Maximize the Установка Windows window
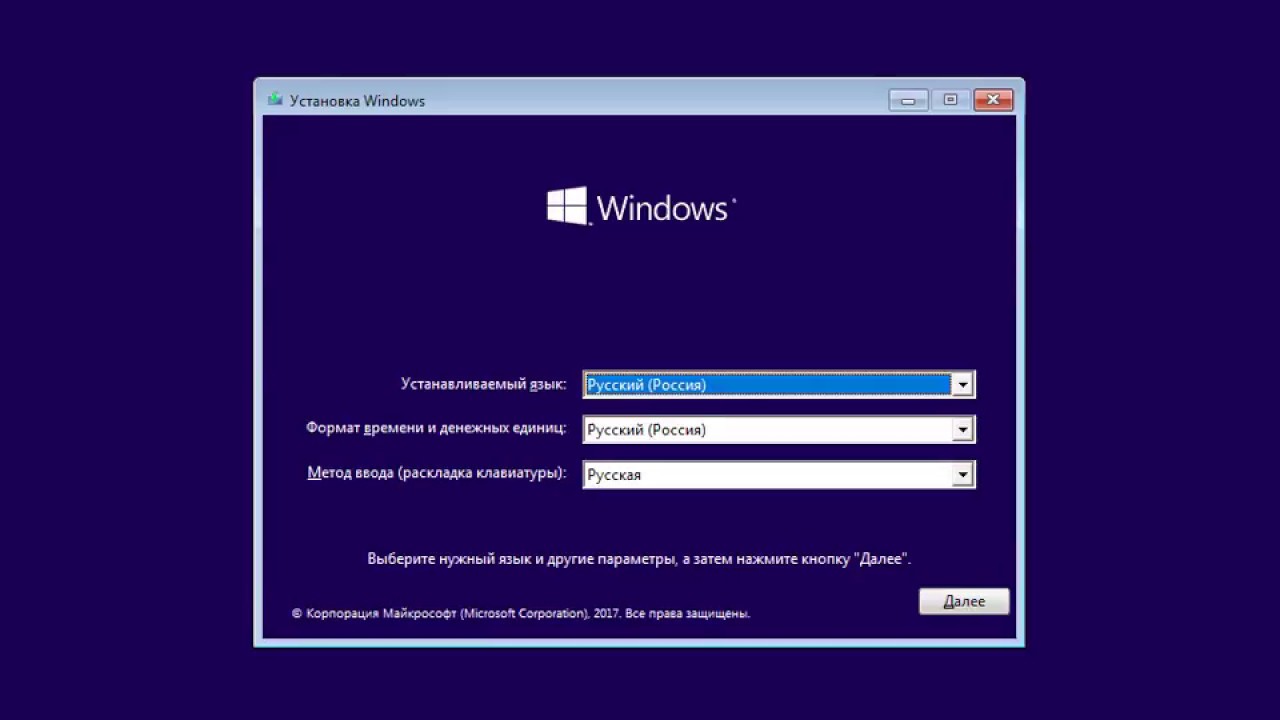The height and width of the screenshot is (720, 1280). pyautogui.click(x=950, y=100)
